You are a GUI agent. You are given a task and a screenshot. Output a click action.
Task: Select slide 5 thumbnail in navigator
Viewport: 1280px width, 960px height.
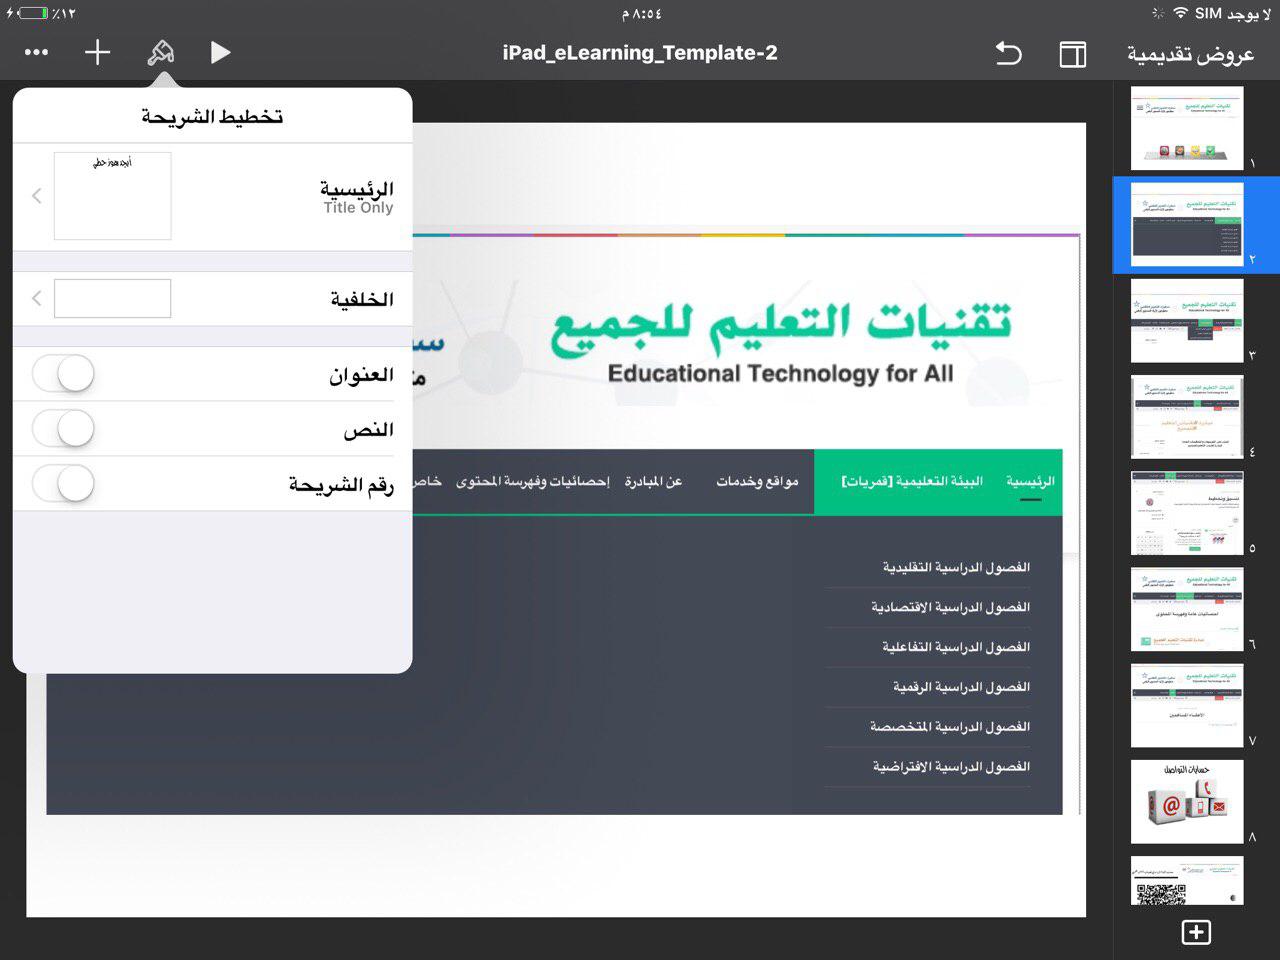(1187, 513)
